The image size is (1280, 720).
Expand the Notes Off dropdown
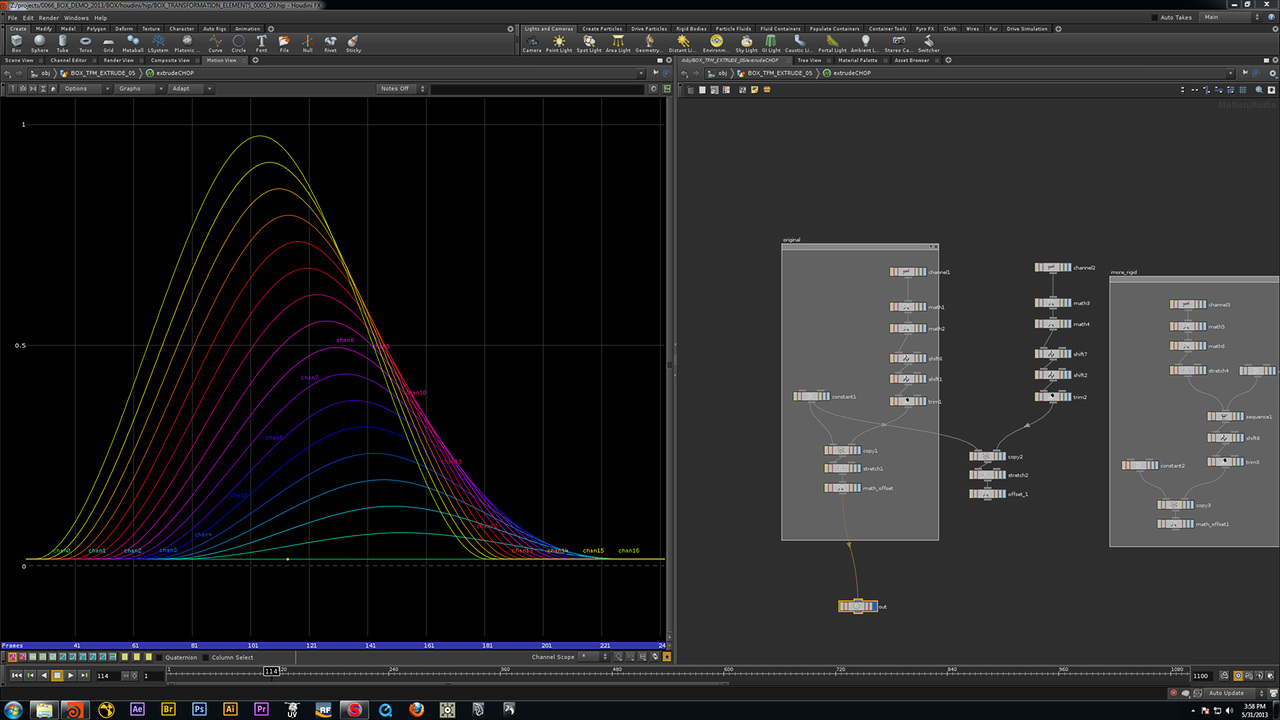pyautogui.click(x=401, y=89)
